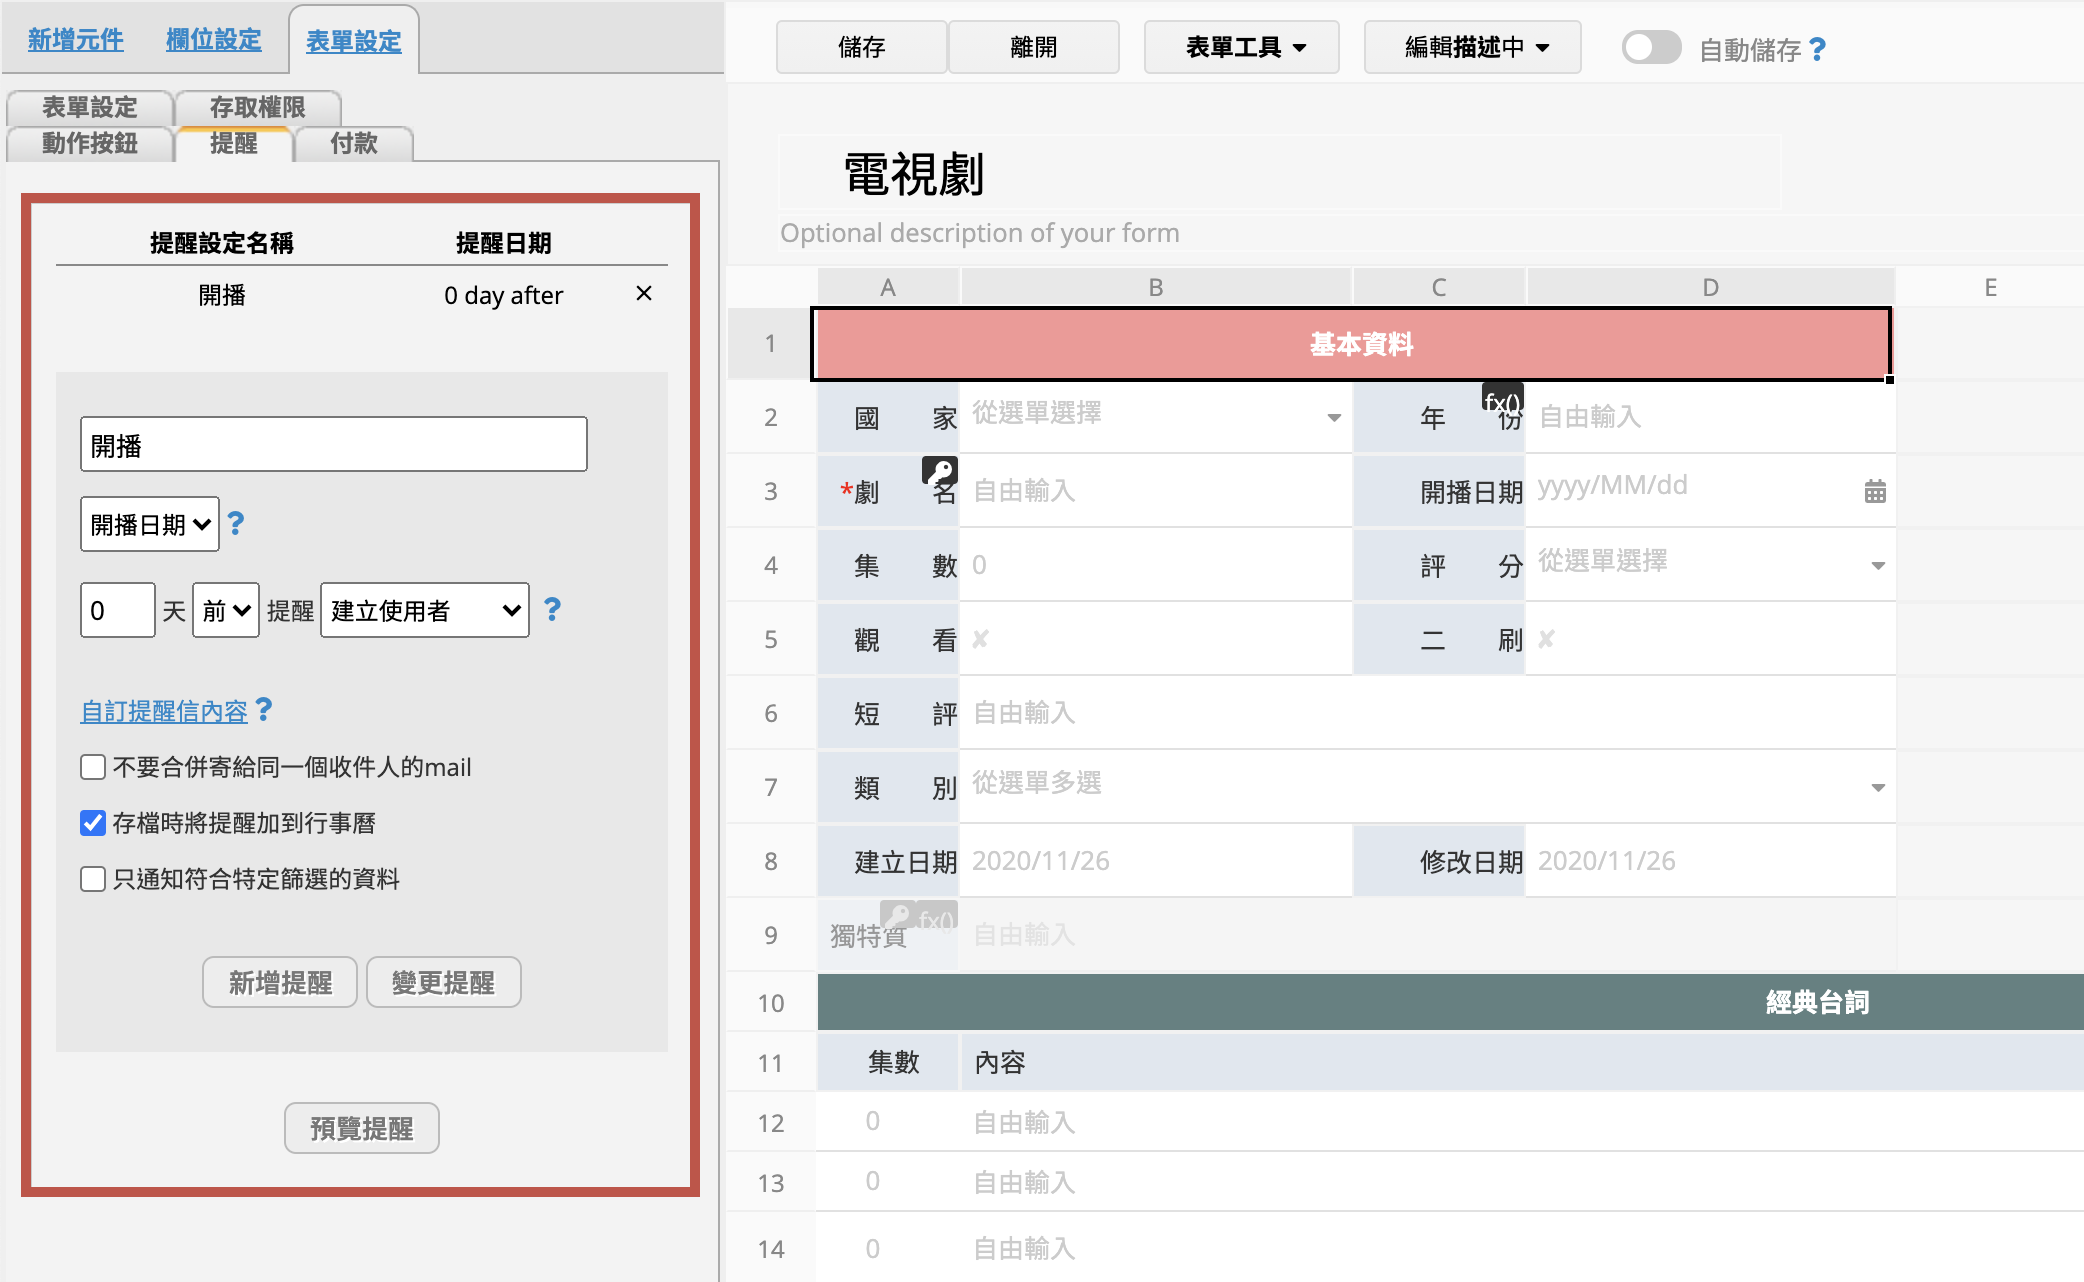Viewport: 2084px width, 1282px height.
Task: Delete the 開播 reminder with X icon
Action: click(x=644, y=293)
